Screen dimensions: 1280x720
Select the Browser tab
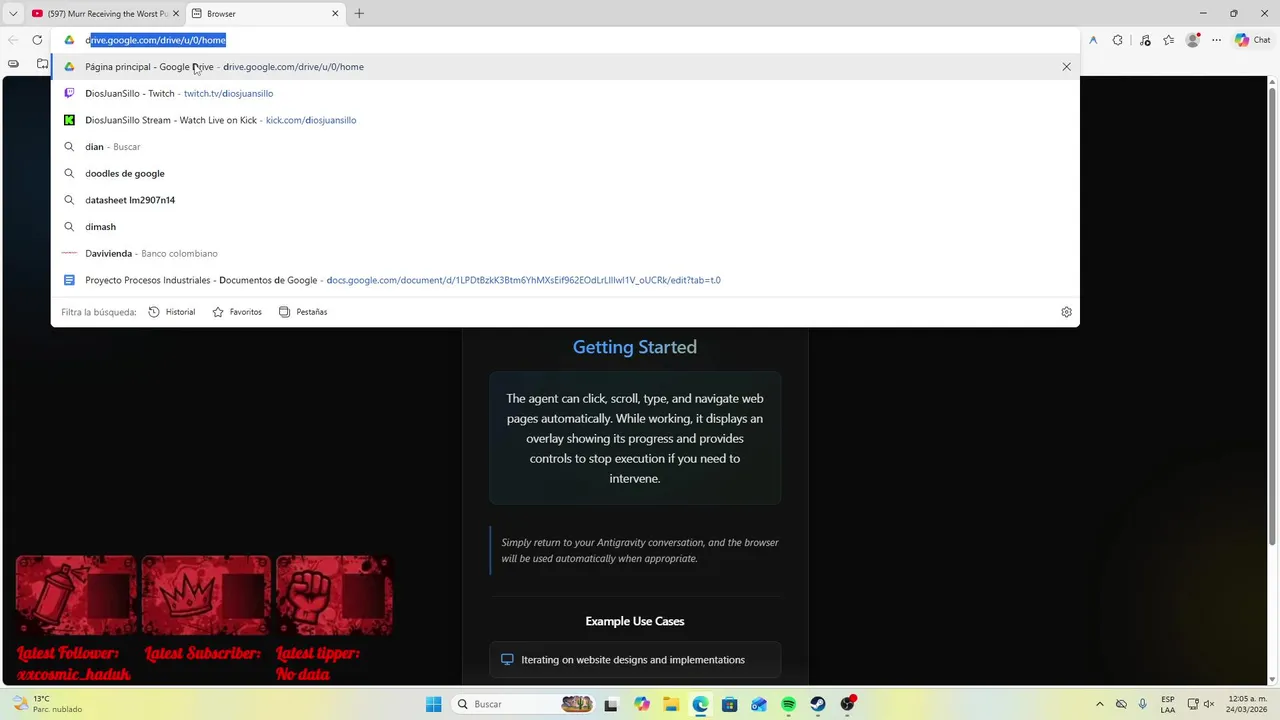click(x=266, y=13)
